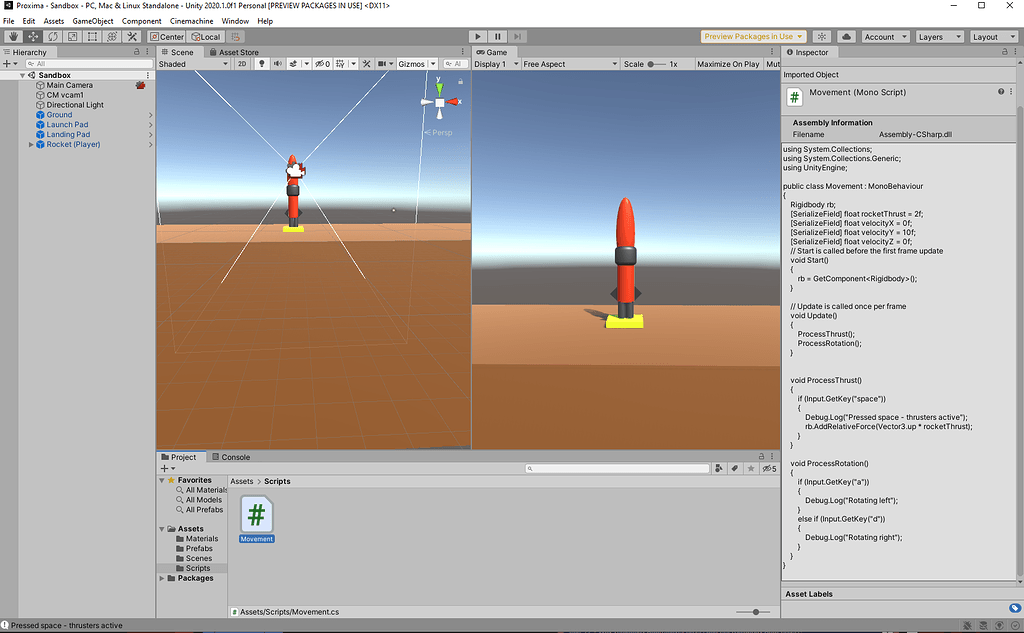Expand the Rocket (Player) hierarchy item

31,145
